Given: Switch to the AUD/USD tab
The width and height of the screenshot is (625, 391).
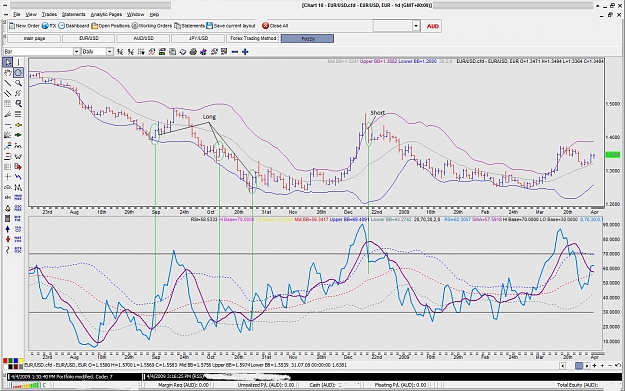Looking at the screenshot, I should tap(143, 38).
